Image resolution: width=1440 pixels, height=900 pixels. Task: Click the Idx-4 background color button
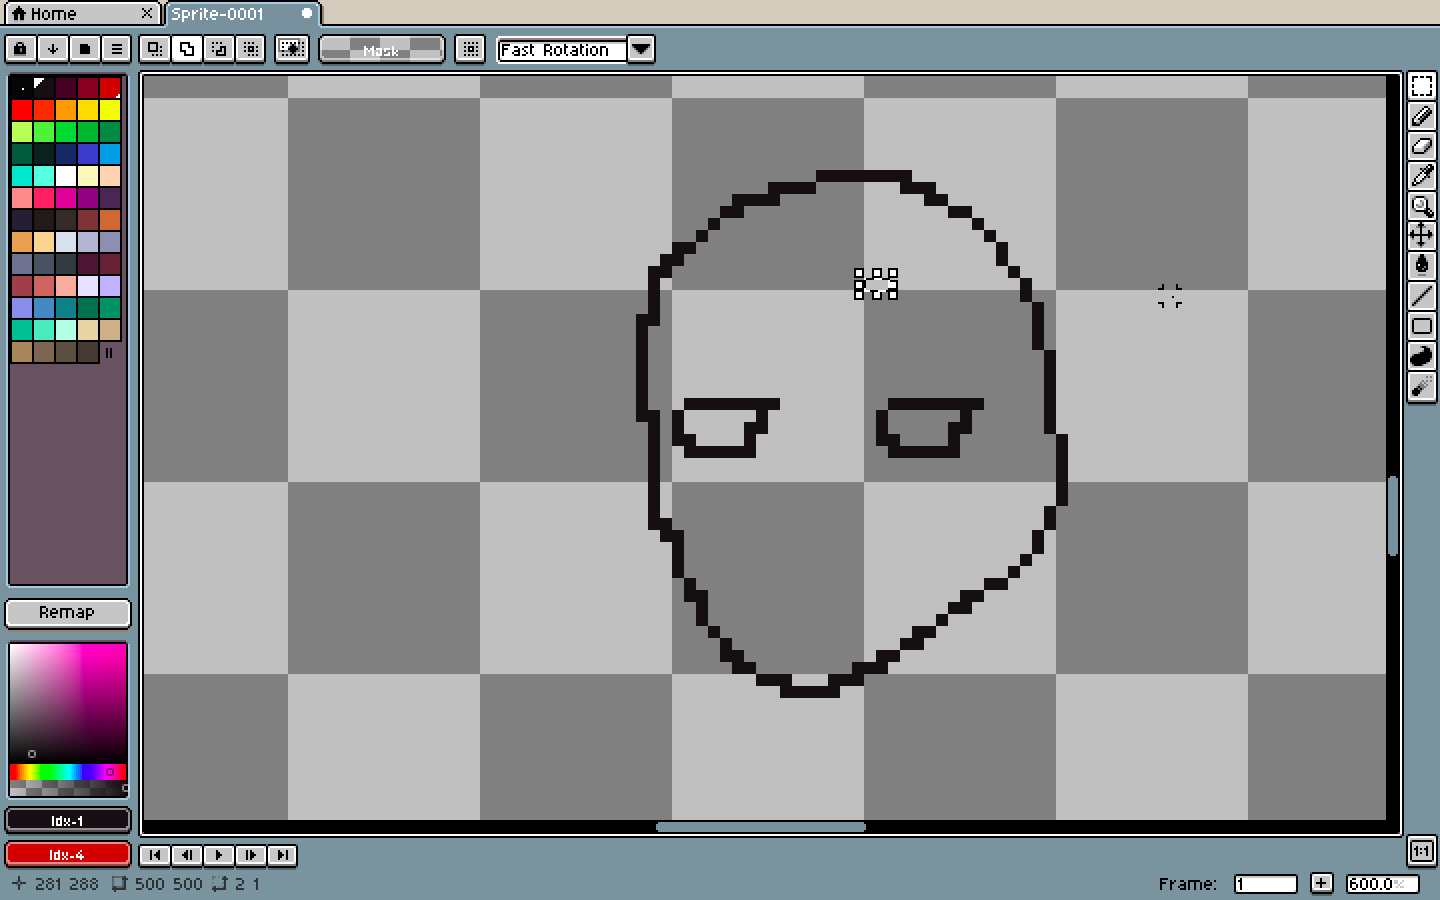(67, 855)
